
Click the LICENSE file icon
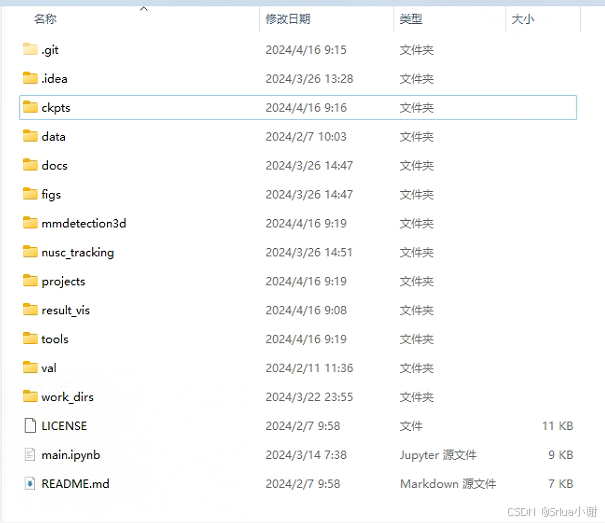30,425
